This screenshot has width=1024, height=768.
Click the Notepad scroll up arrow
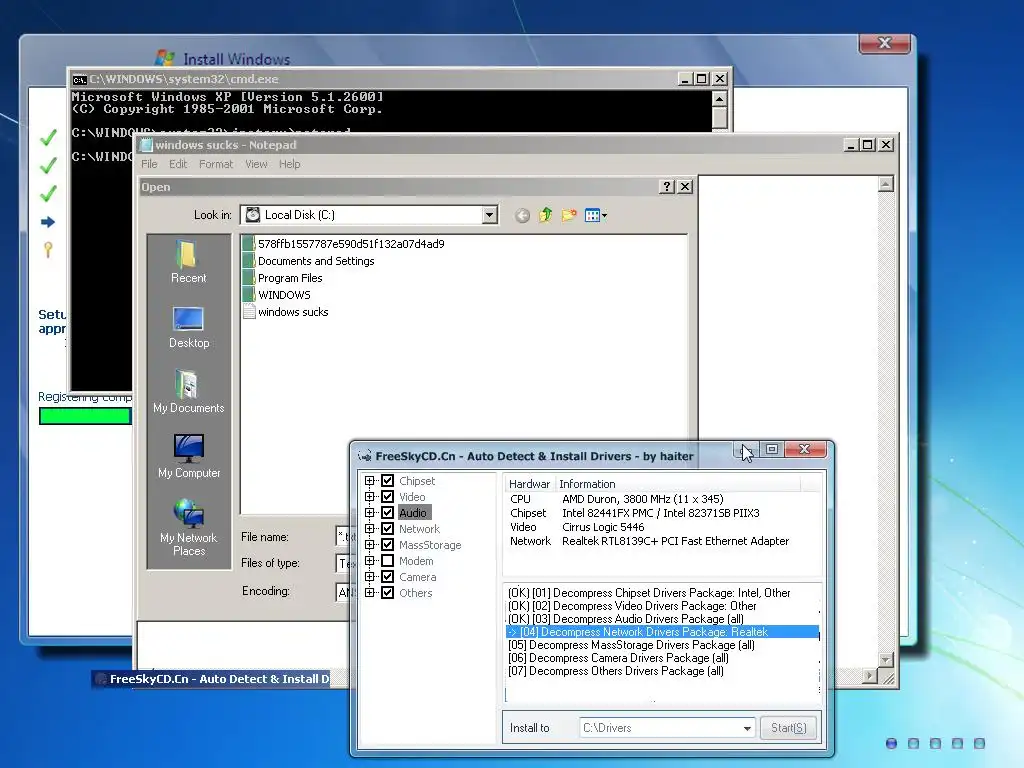886,185
